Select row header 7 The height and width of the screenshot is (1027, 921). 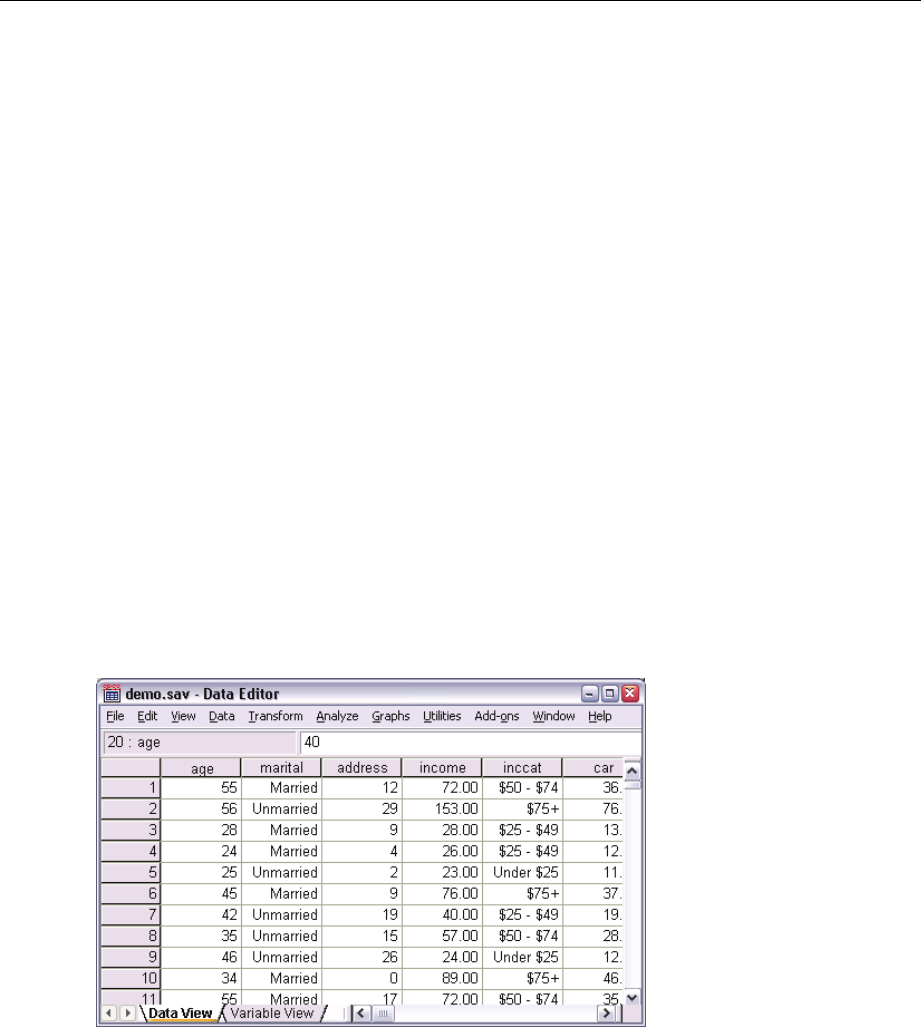[131, 915]
